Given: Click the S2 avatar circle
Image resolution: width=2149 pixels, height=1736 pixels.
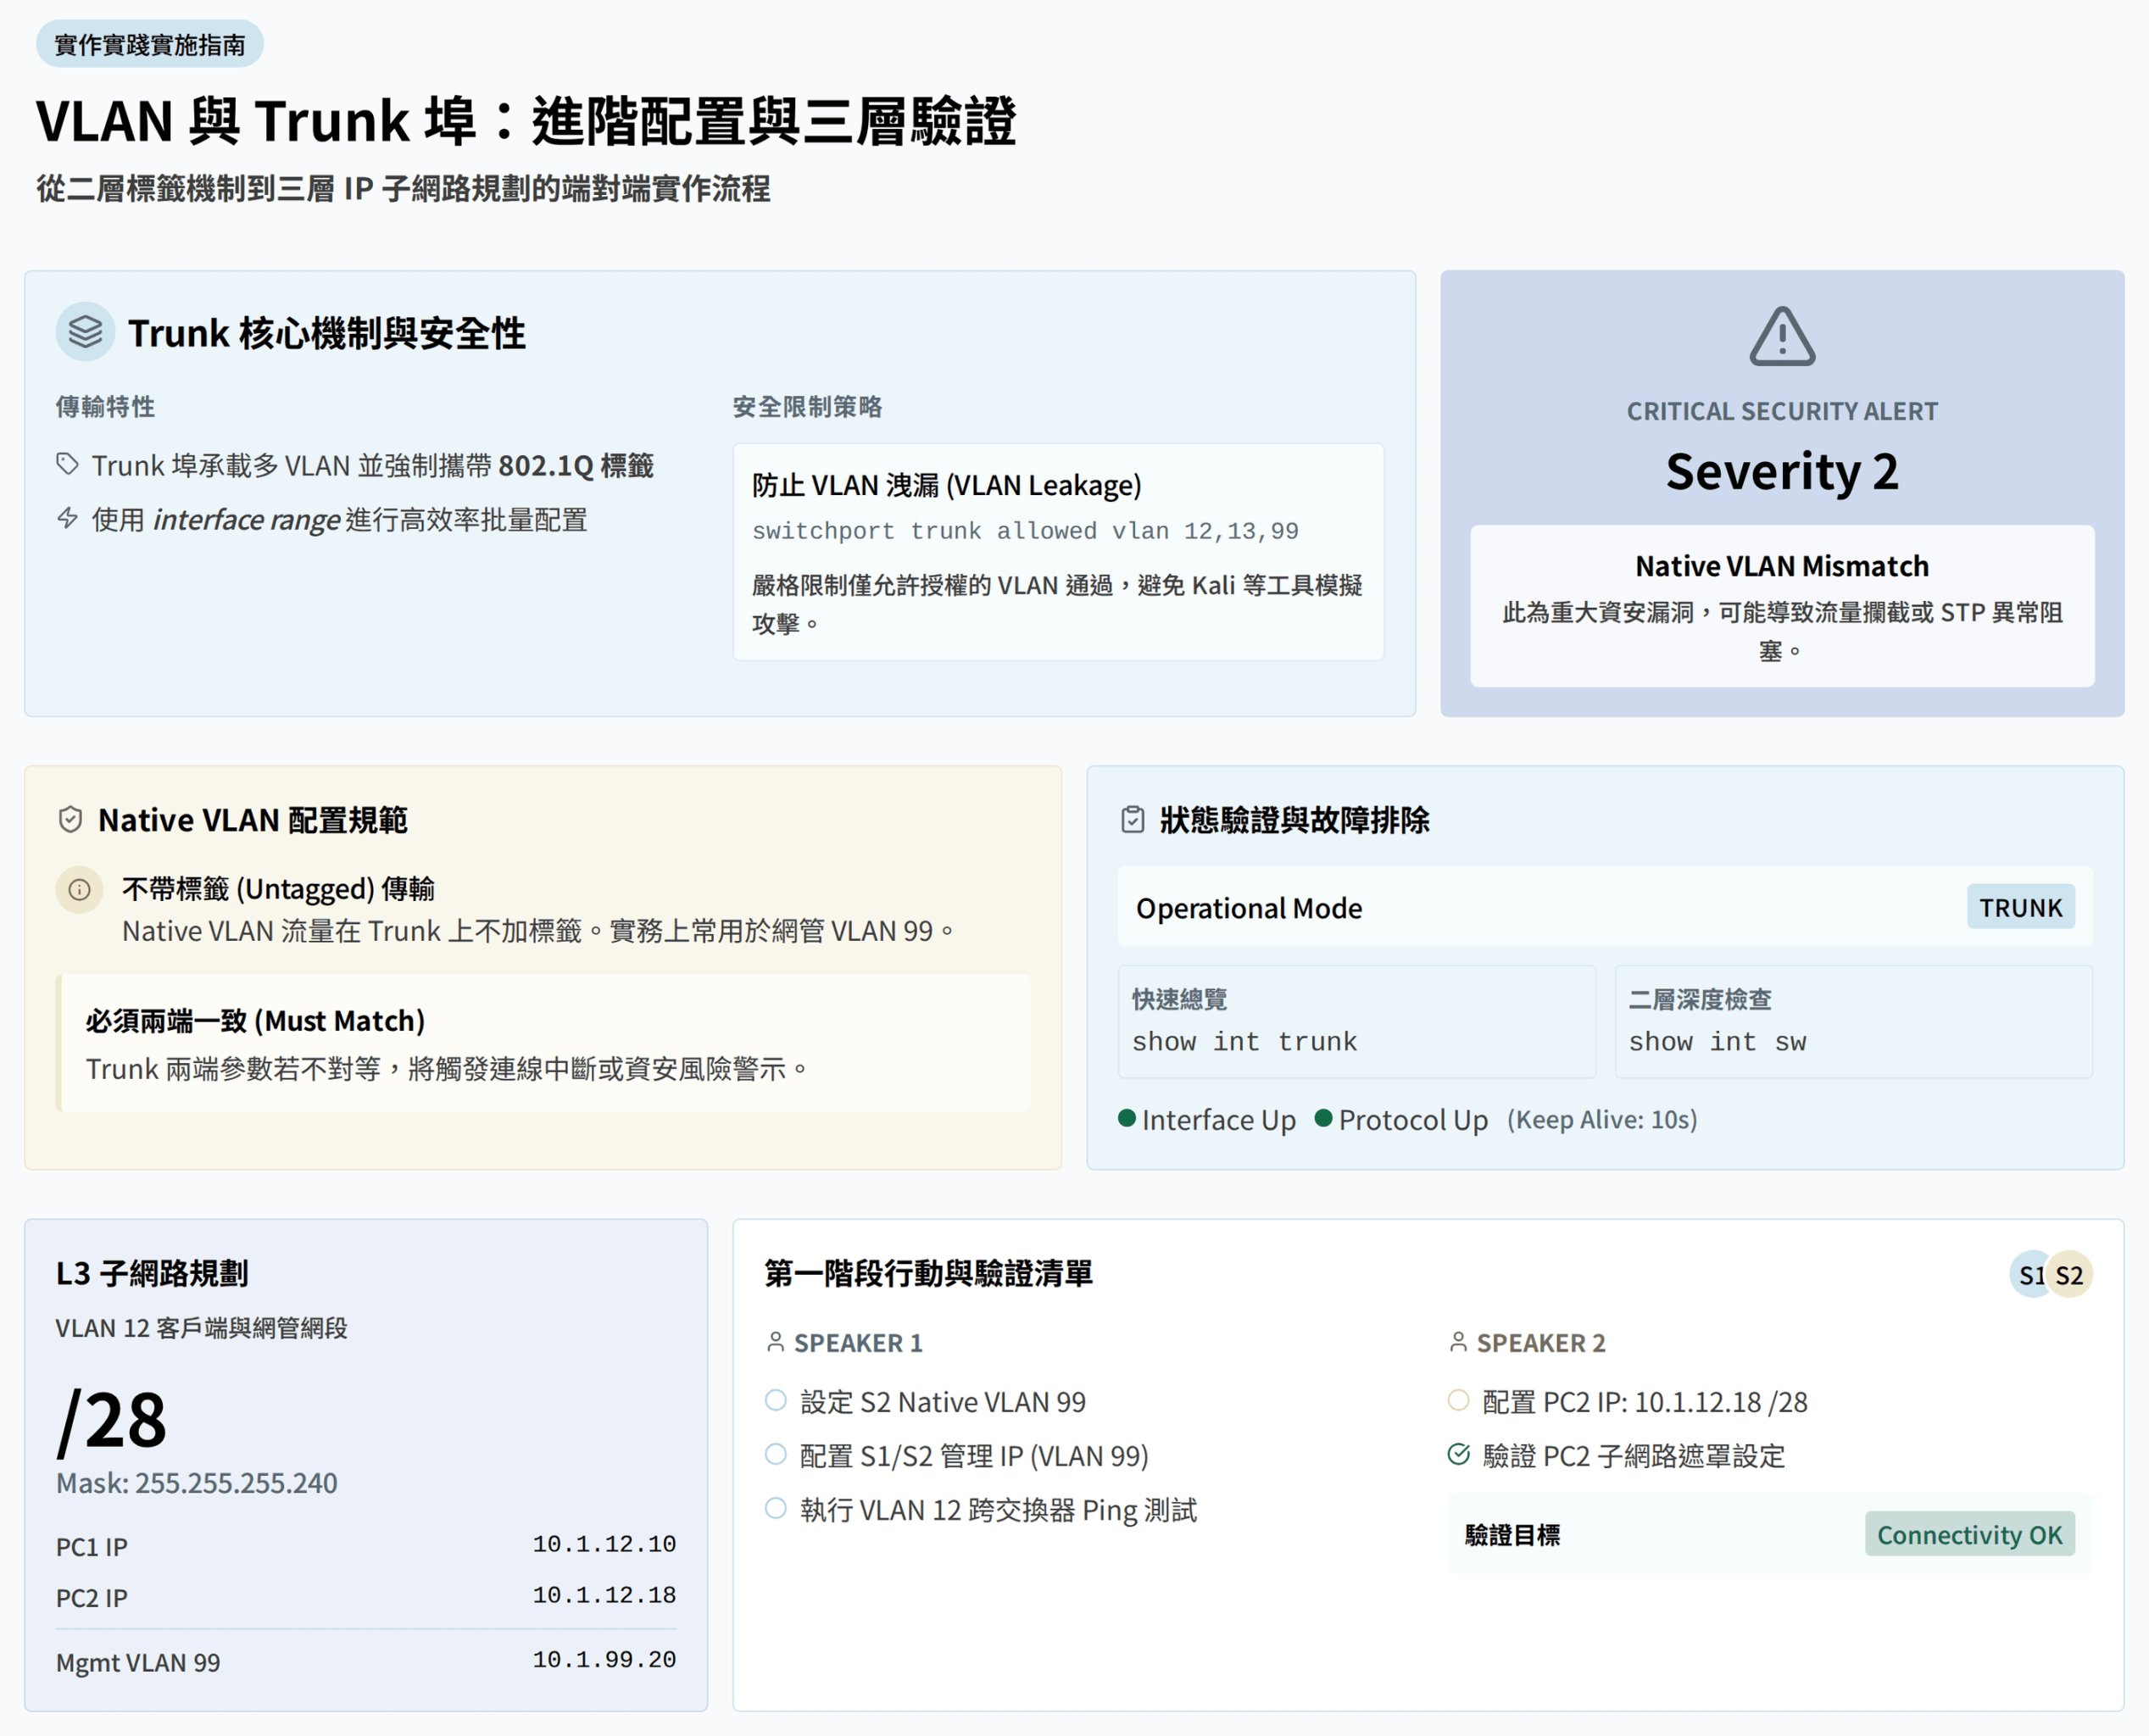Looking at the screenshot, I should [2071, 1274].
